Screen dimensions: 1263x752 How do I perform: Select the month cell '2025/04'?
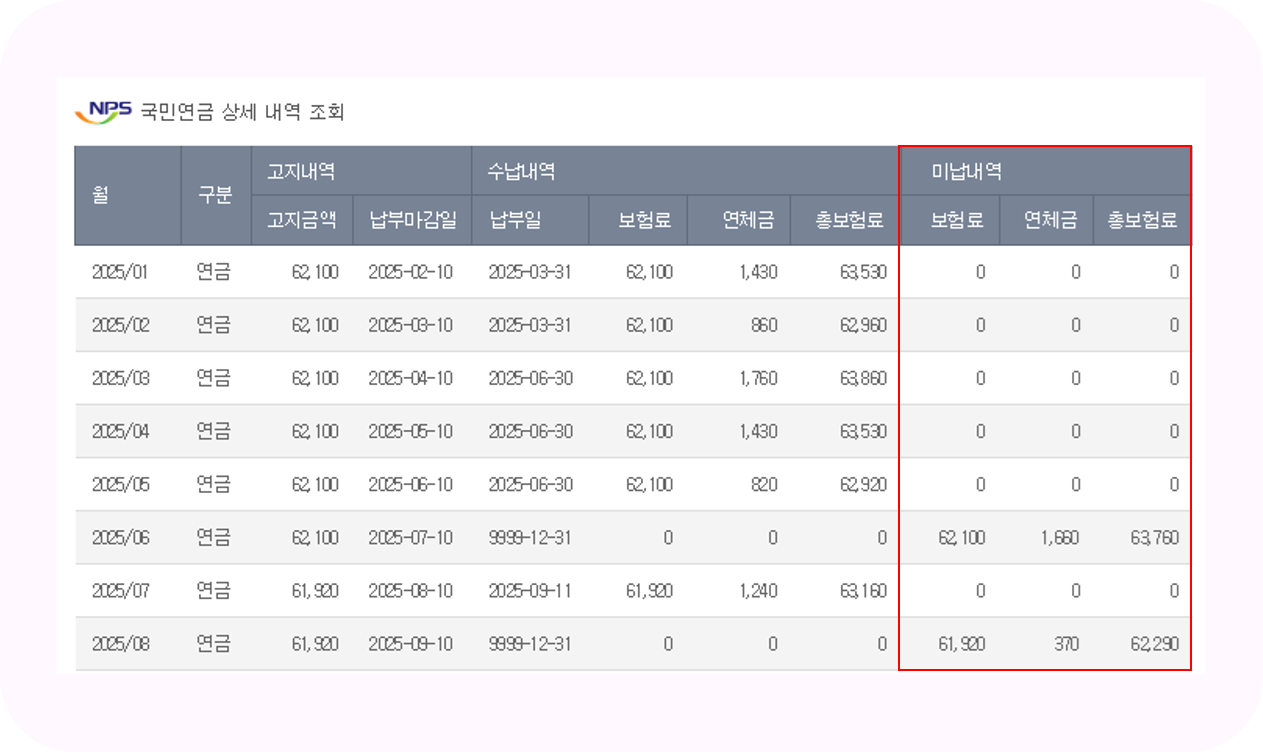click(x=121, y=431)
